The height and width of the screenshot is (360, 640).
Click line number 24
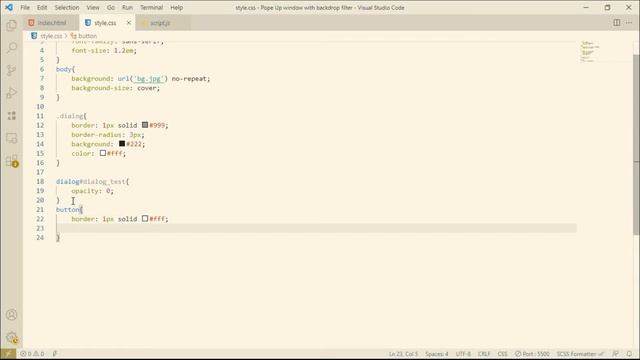click(40, 238)
